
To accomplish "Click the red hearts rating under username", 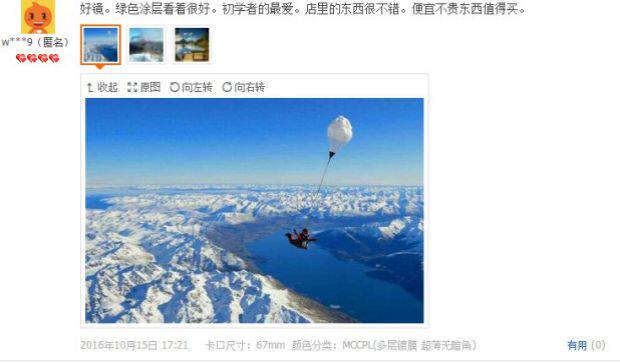I will click(38, 59).
